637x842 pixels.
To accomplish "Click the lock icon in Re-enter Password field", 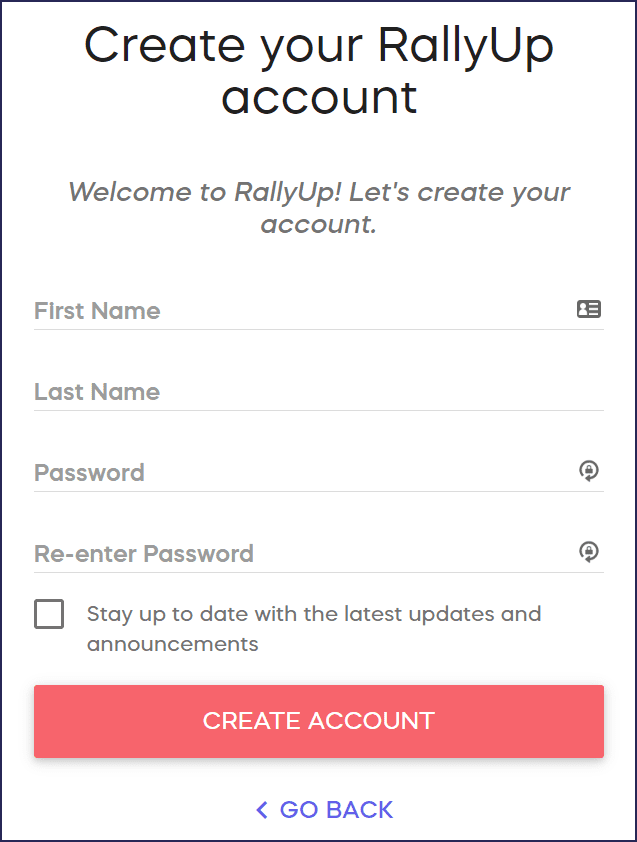I will coord(589,552).
